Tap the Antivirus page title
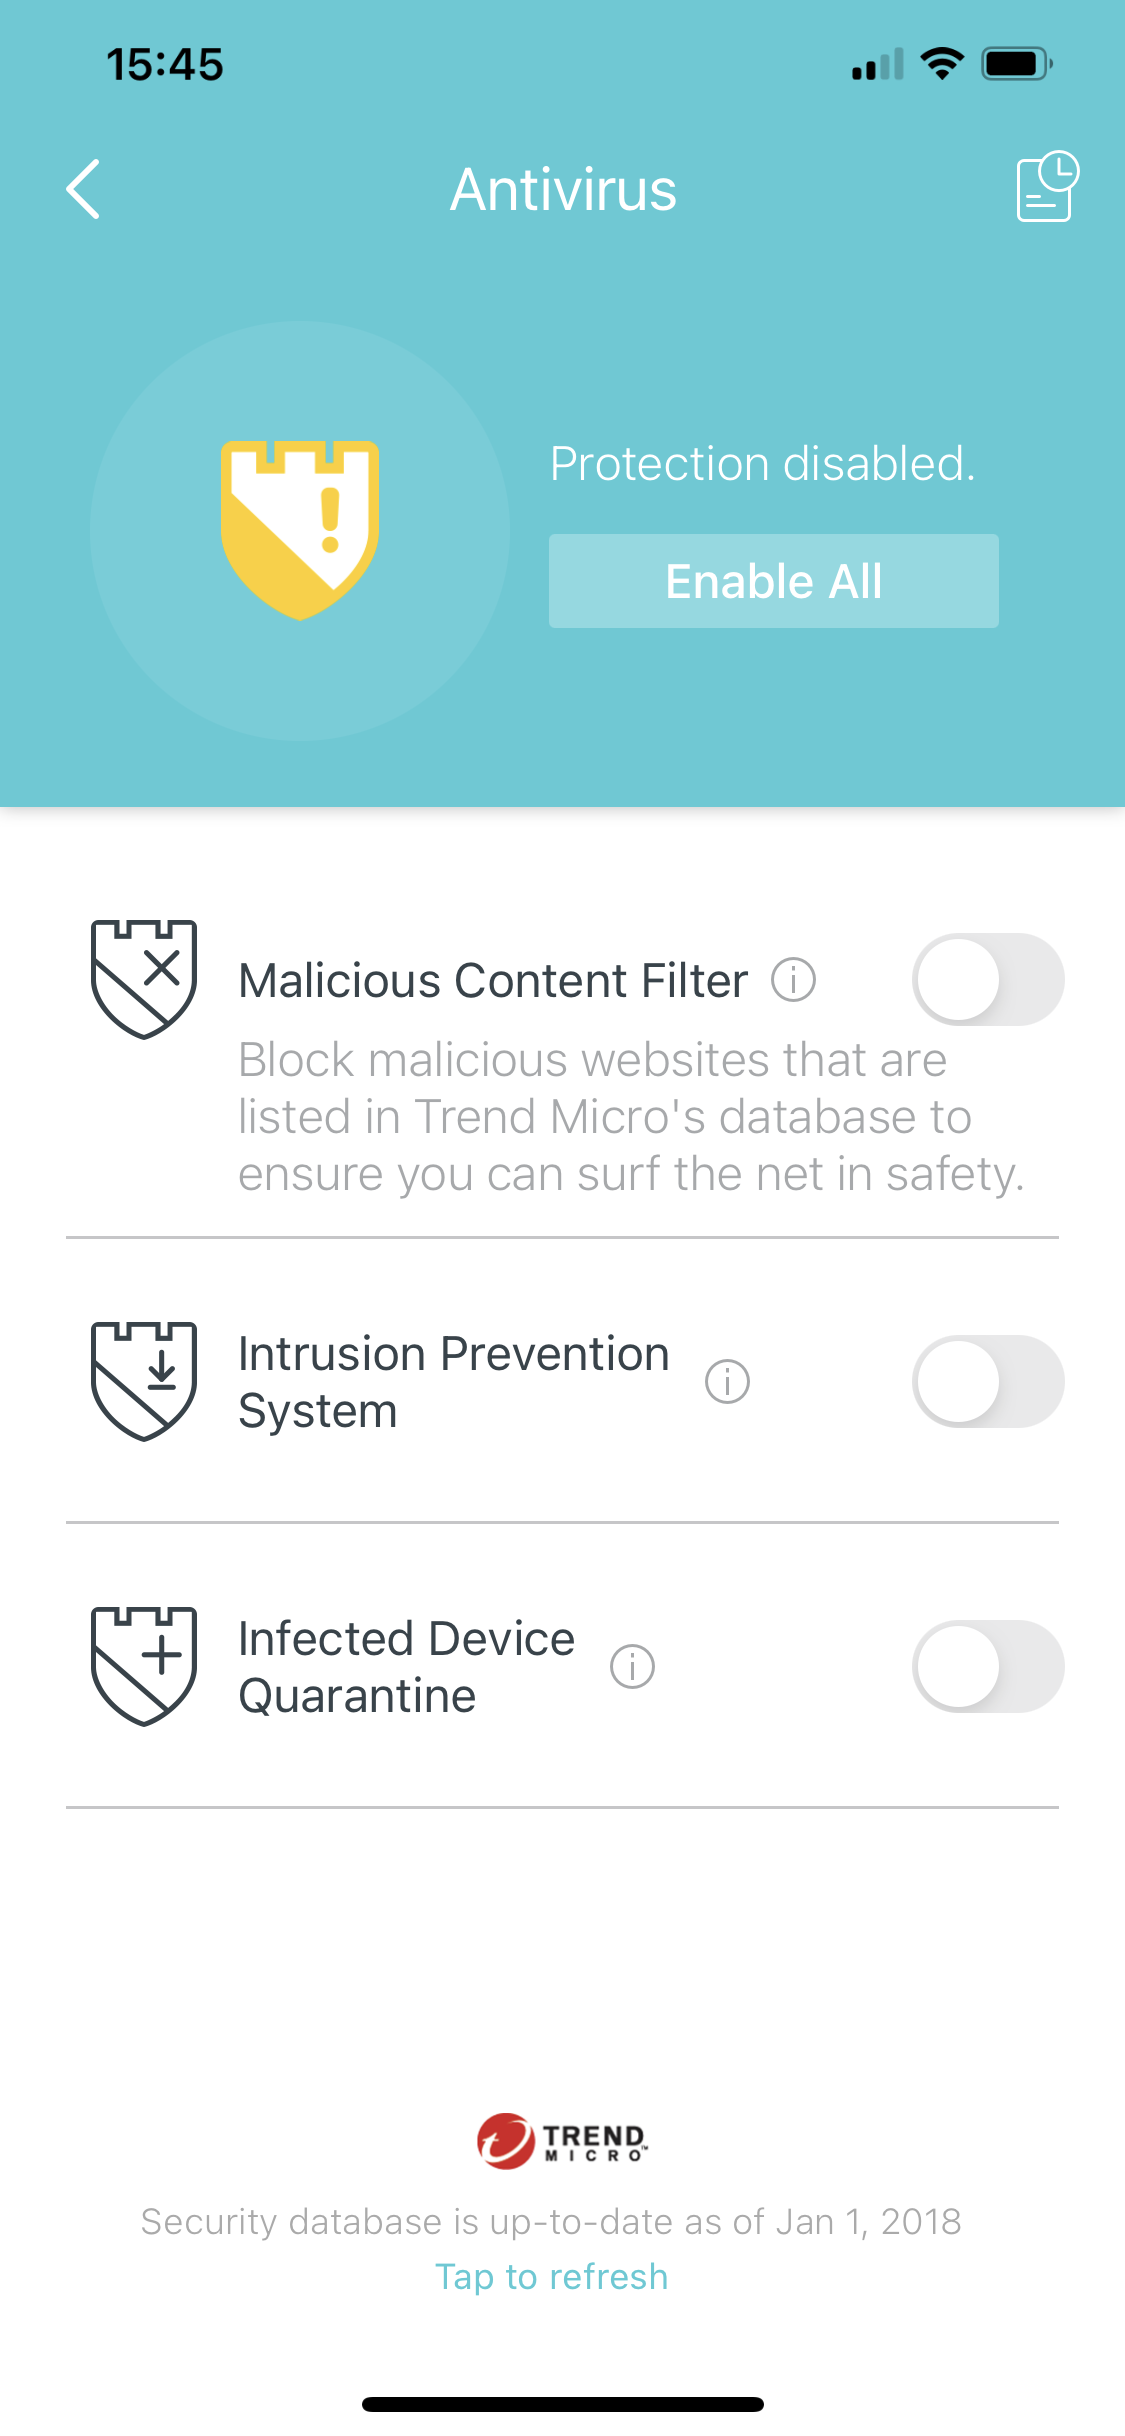Viewport: 1125px width, 2436px height. pyautogui.click(x=563, y=189)
